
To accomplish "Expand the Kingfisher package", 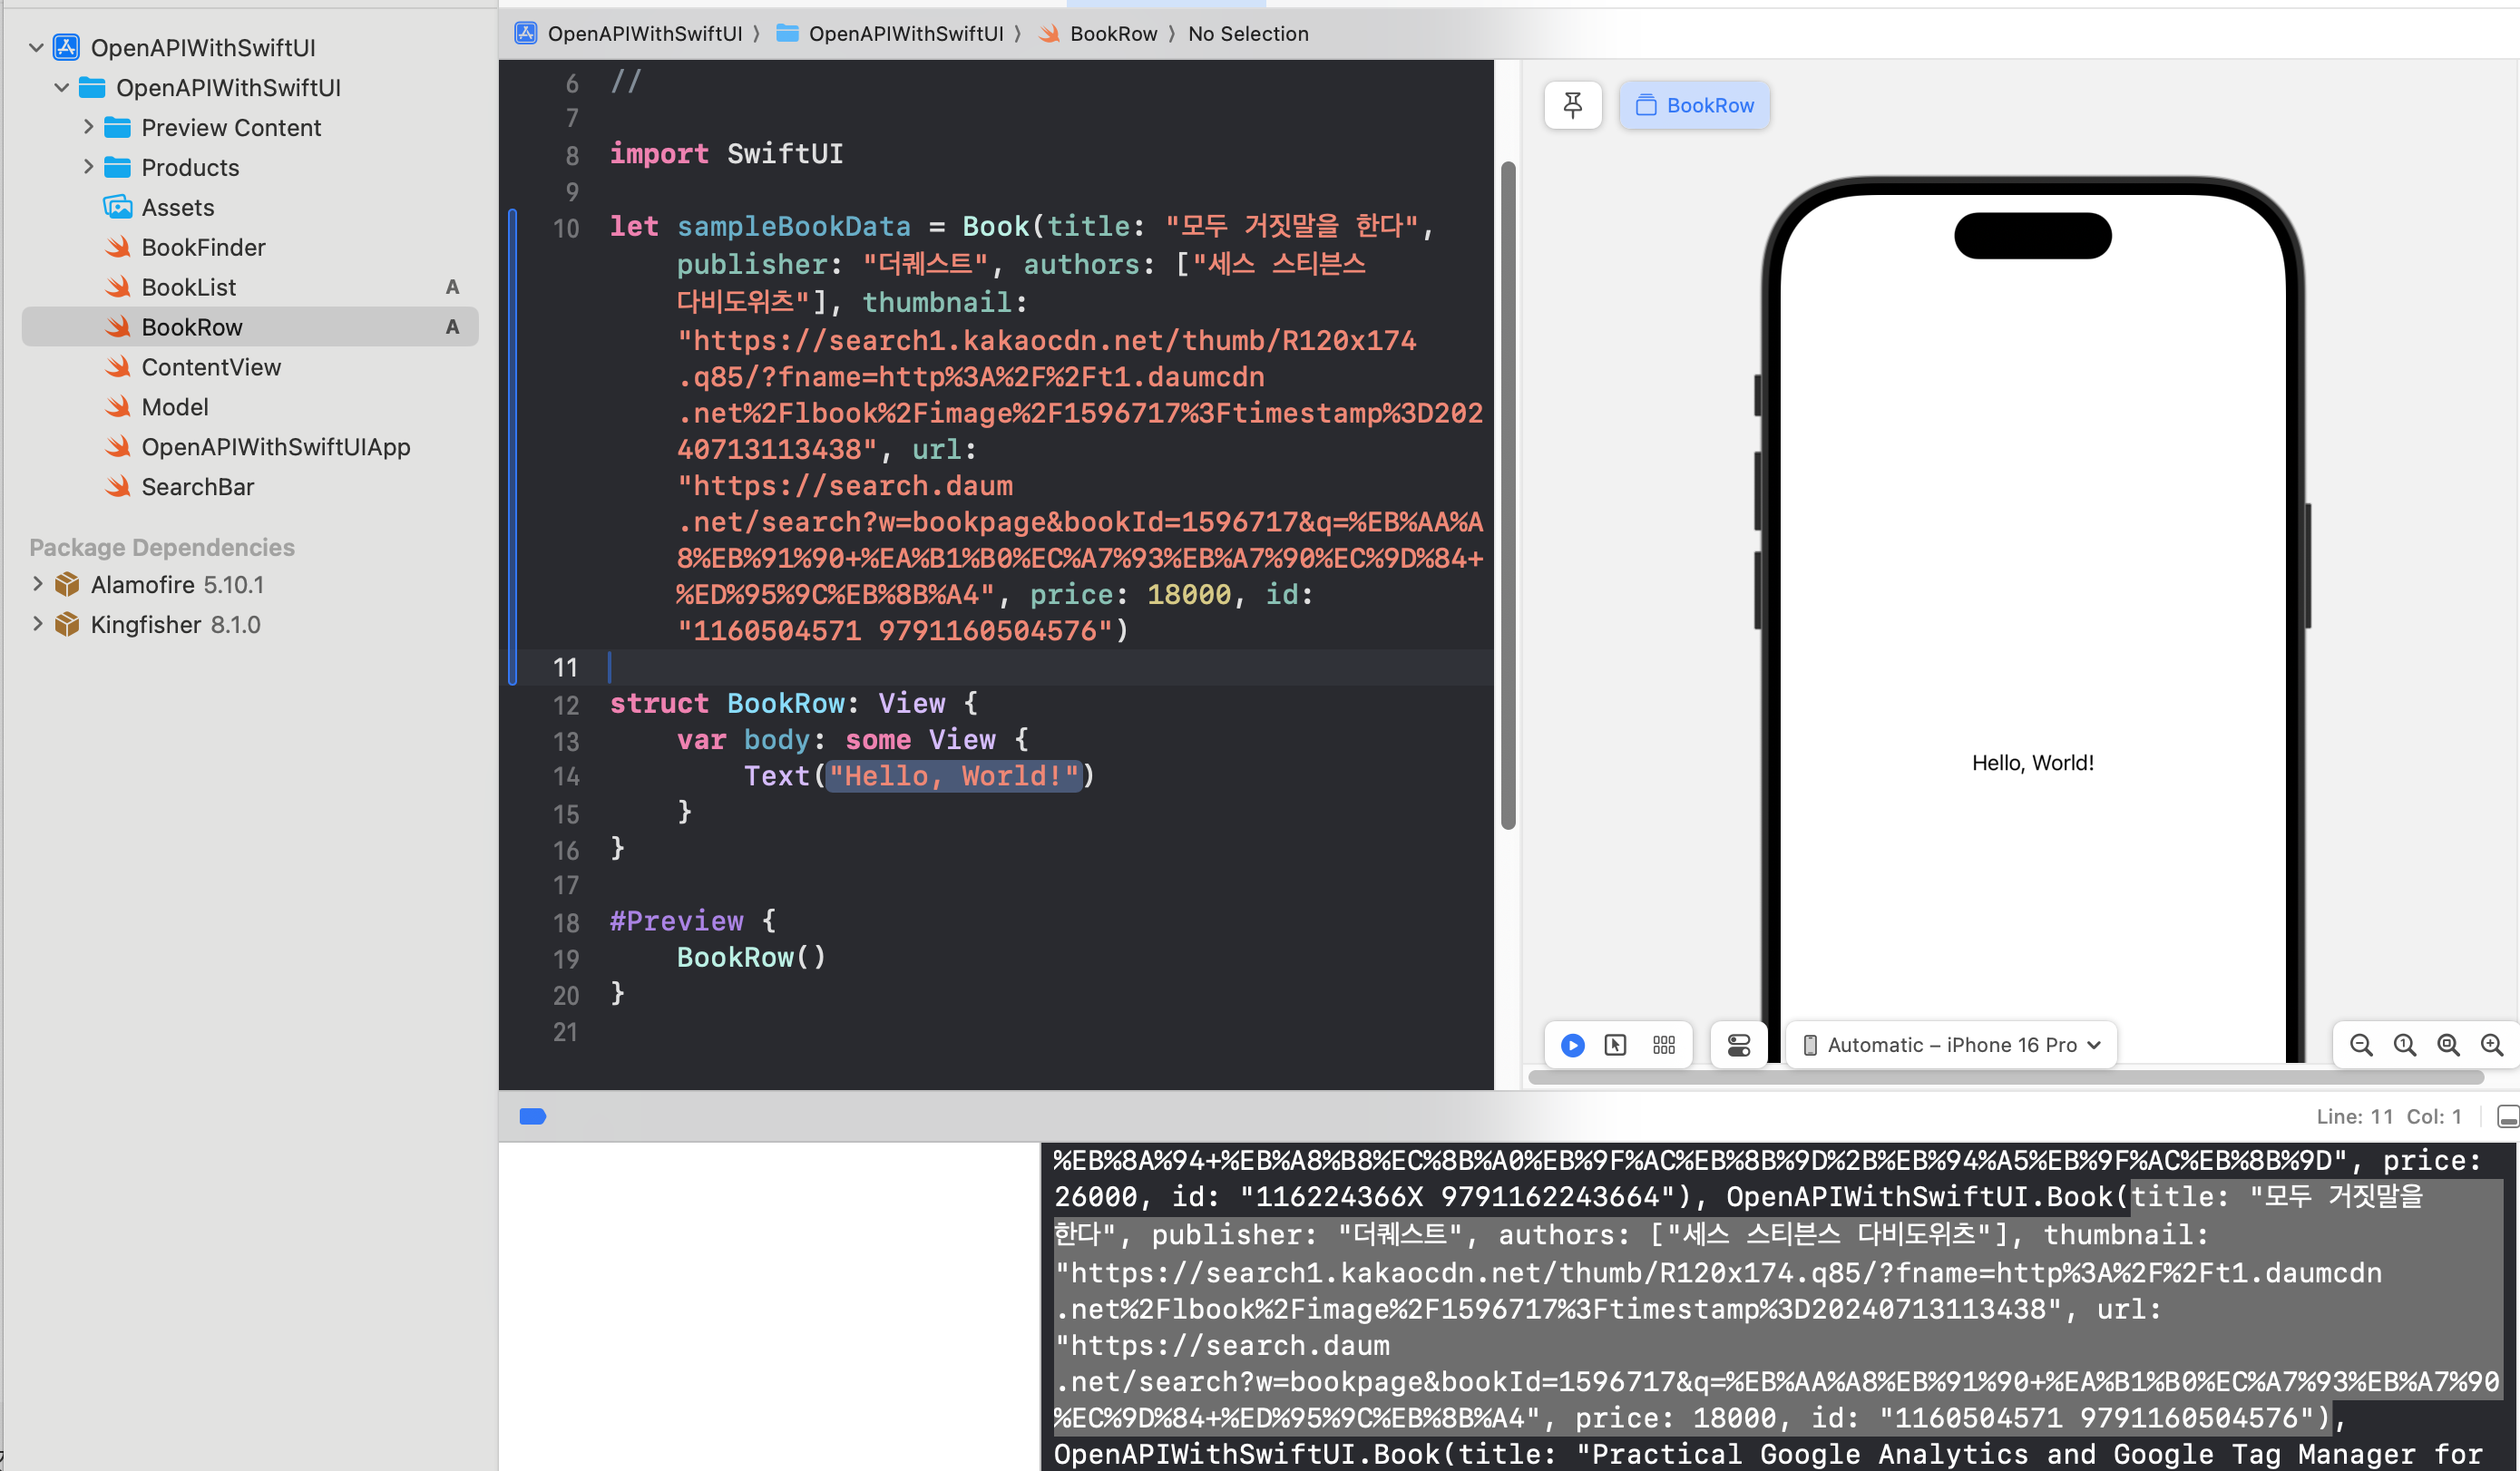I will pos(37,624).
